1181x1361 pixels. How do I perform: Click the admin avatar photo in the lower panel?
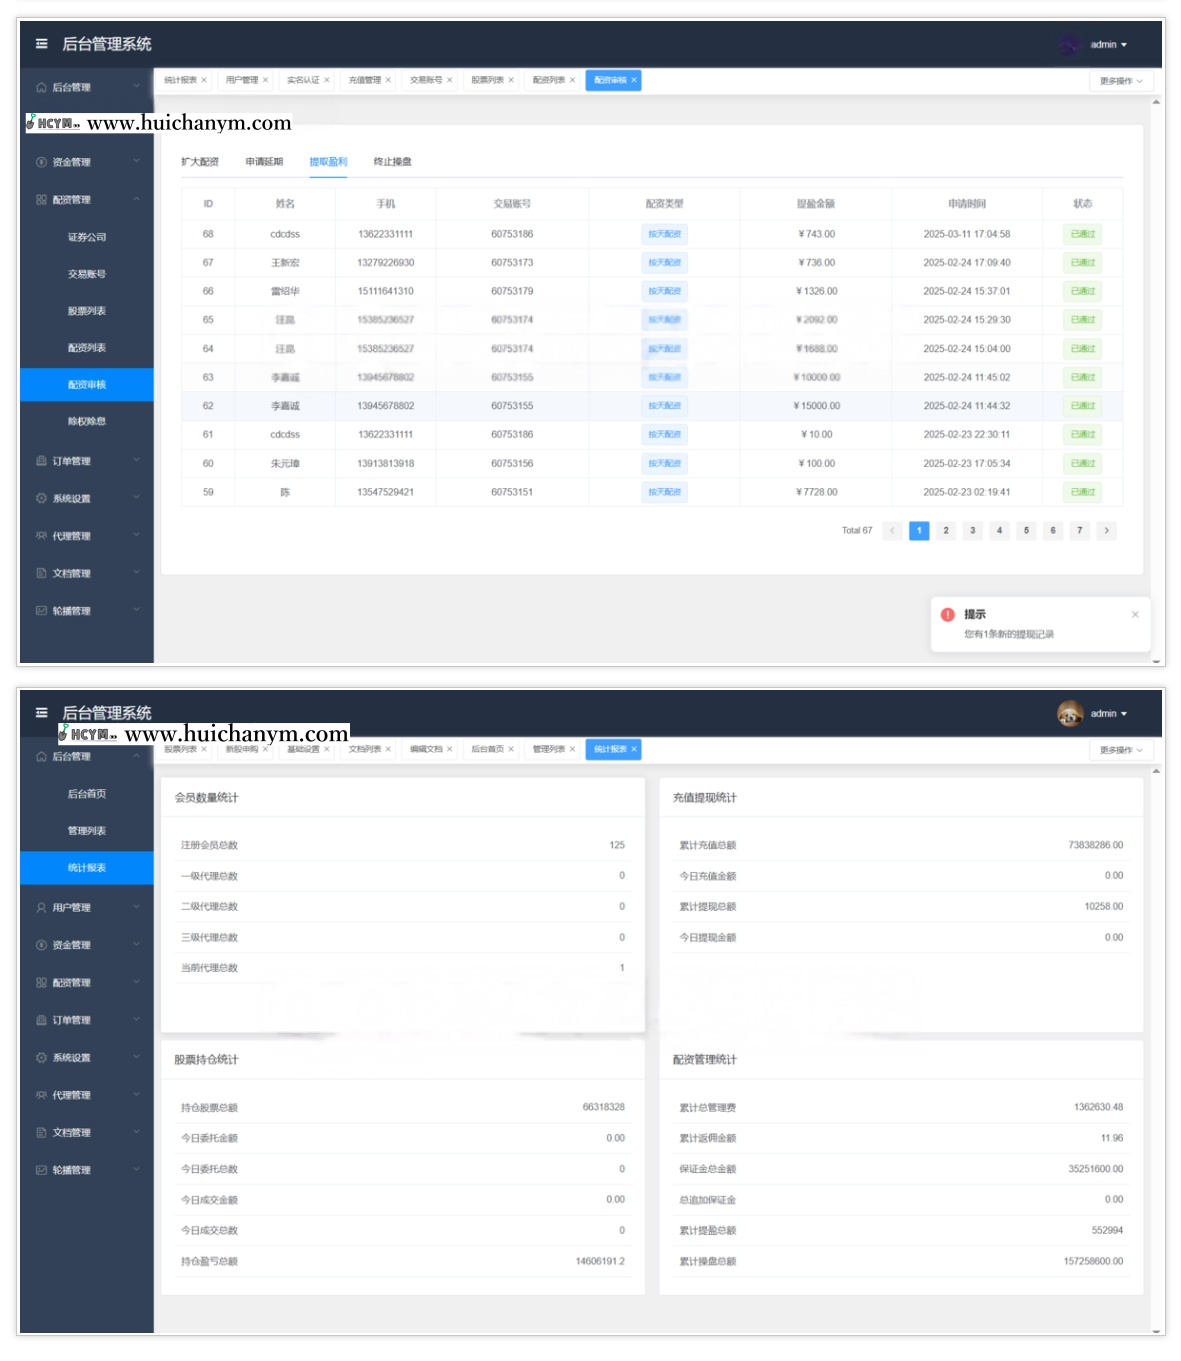[1070, 713]
